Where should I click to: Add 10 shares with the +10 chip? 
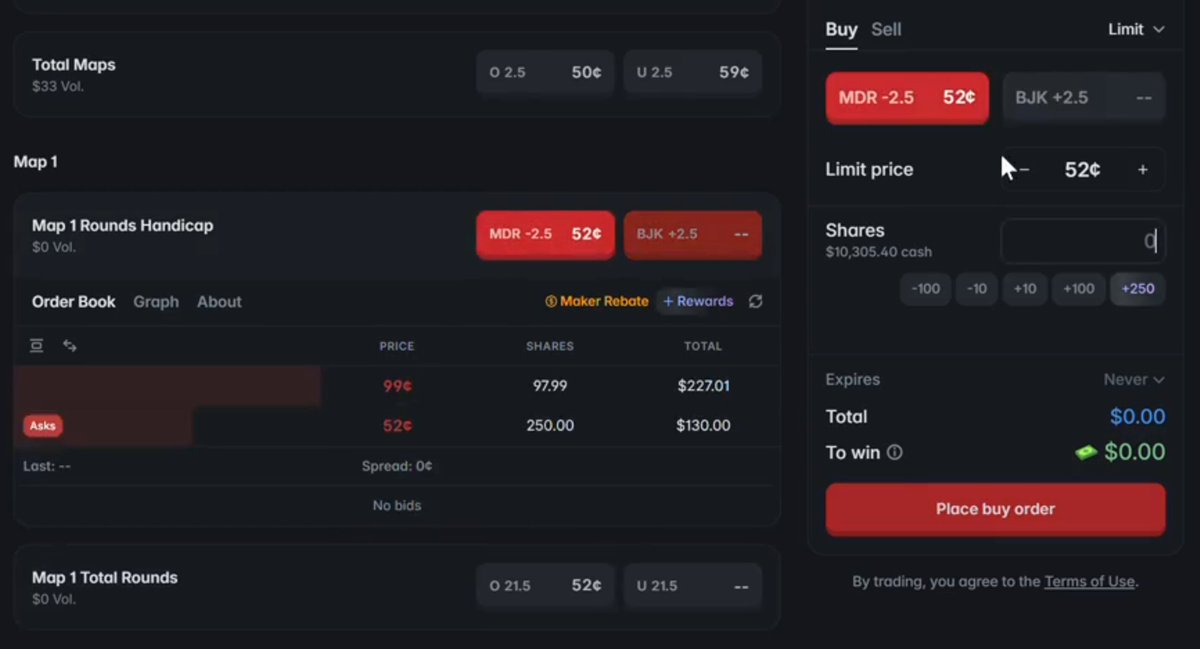[x=1025, y=289]
